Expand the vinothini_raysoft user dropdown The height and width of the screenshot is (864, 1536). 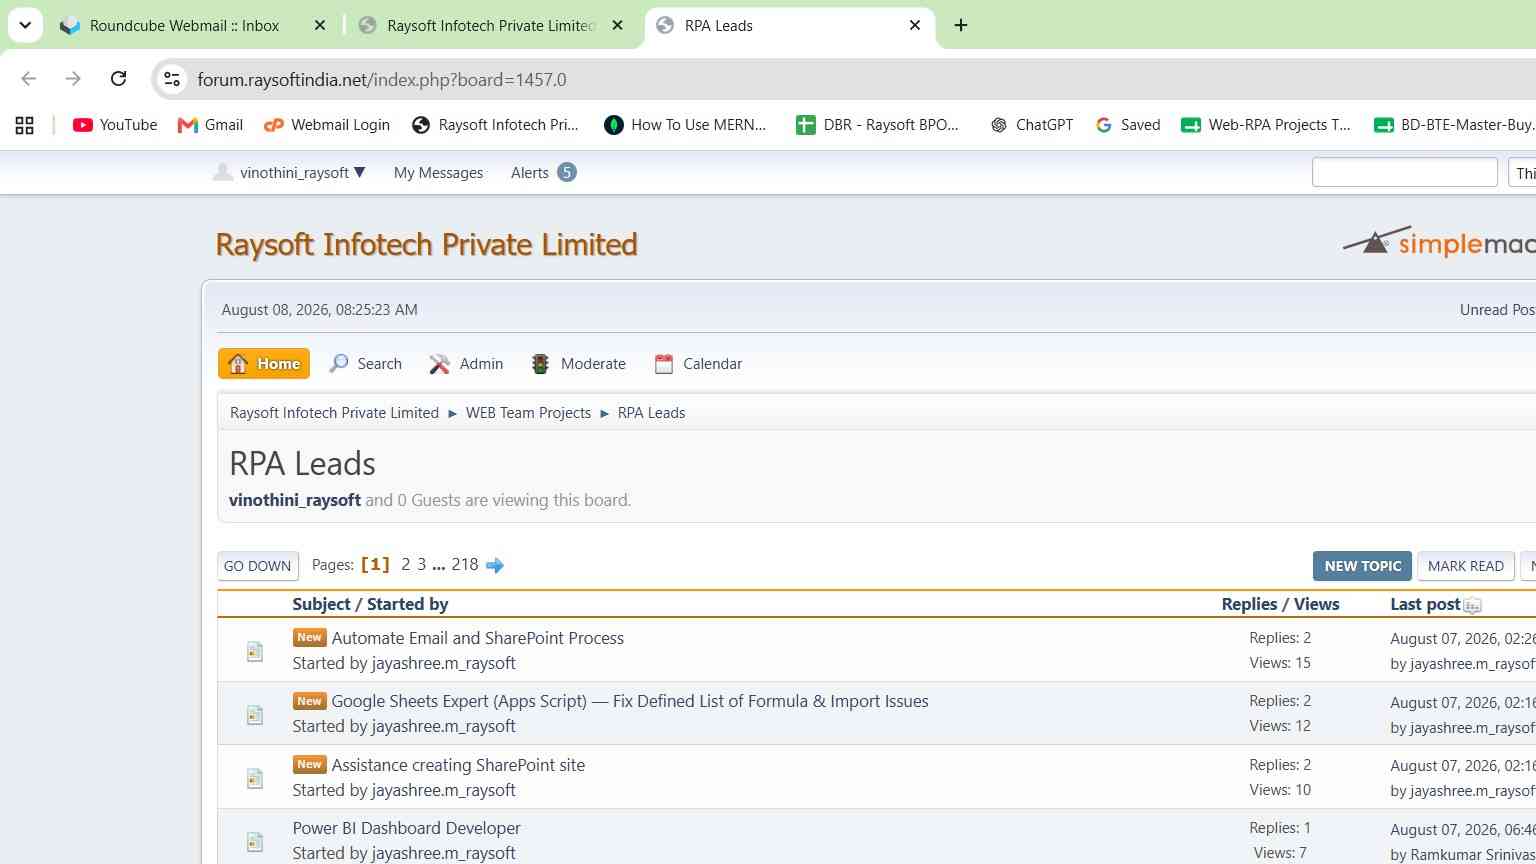(289, 173)
